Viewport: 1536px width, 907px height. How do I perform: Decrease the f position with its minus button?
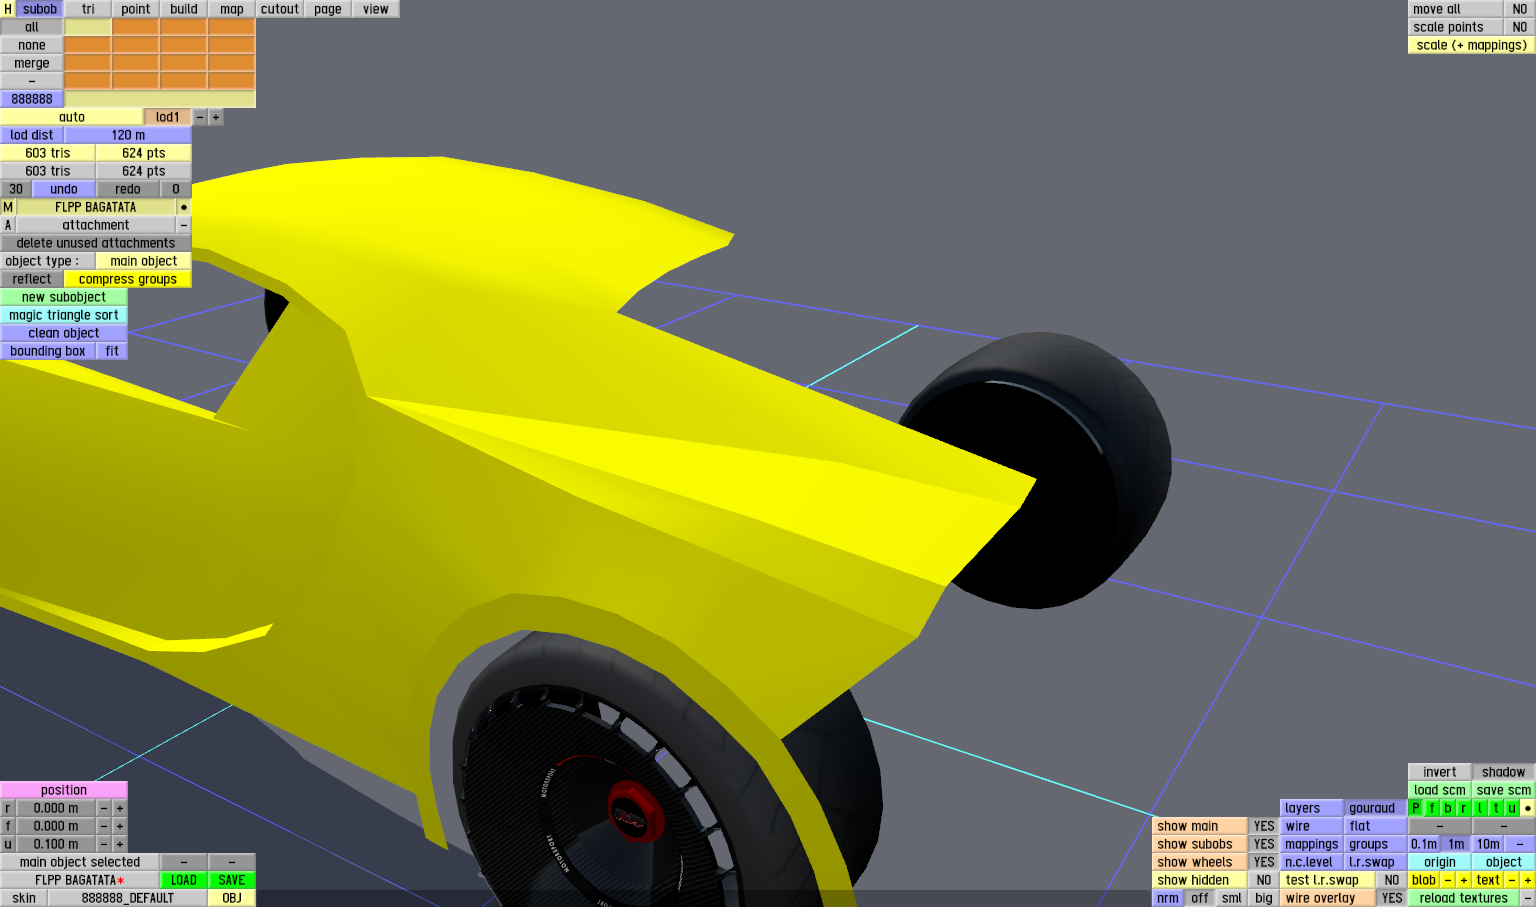click(x=104, y=826)
